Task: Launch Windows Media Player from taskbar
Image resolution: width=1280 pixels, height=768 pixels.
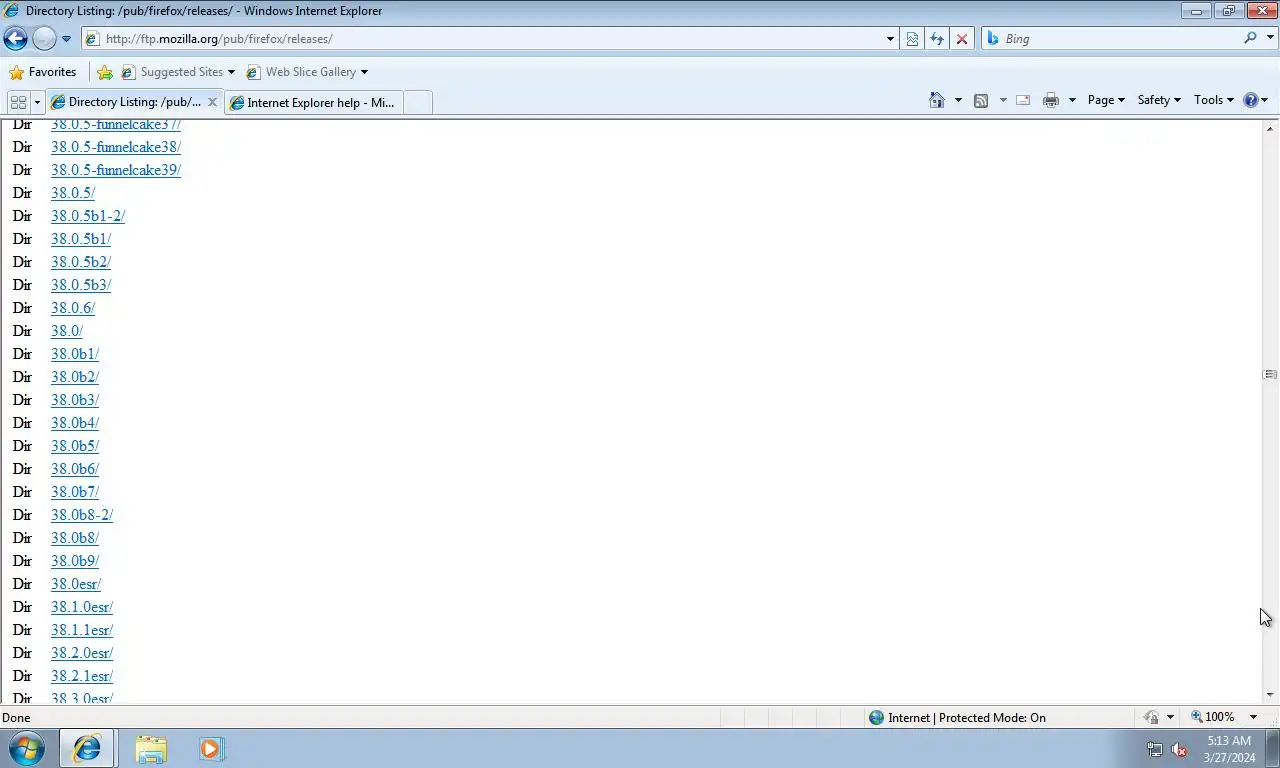Action: [211, 748]
